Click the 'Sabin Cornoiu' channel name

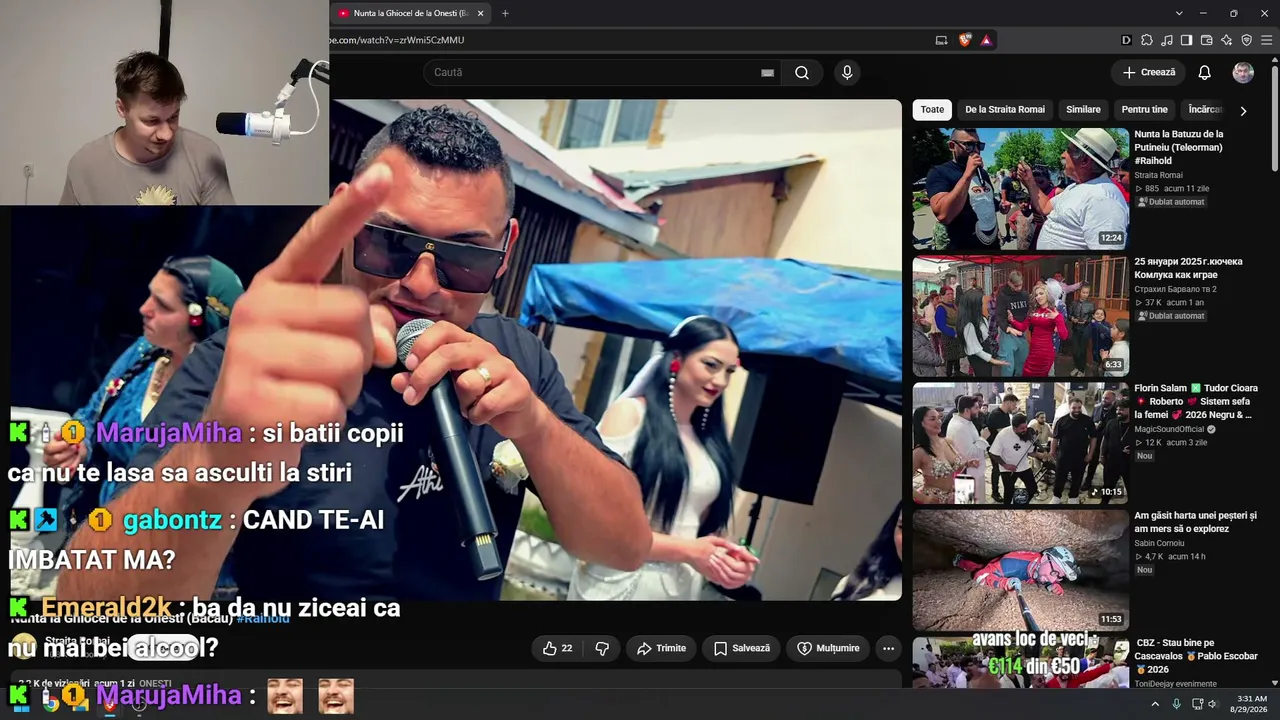pyautogui.click(x=1160, y=543)
